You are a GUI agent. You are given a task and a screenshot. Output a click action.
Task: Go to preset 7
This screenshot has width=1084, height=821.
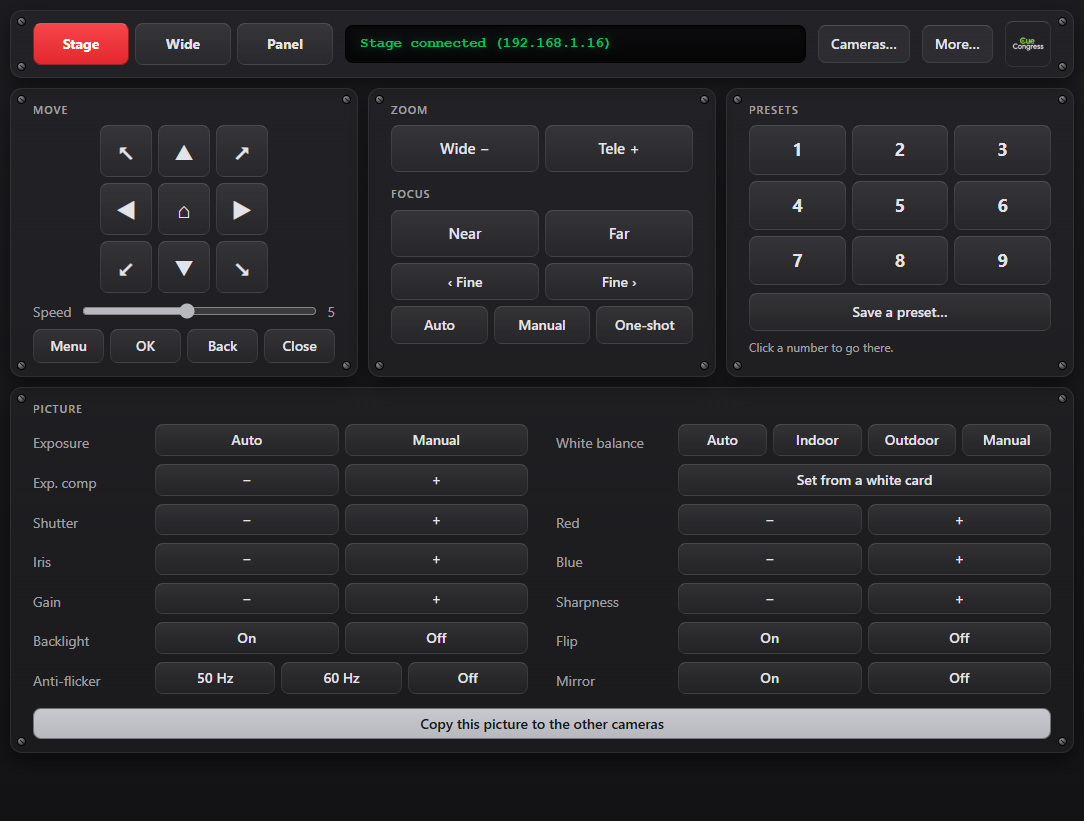(x=797, y=261)
